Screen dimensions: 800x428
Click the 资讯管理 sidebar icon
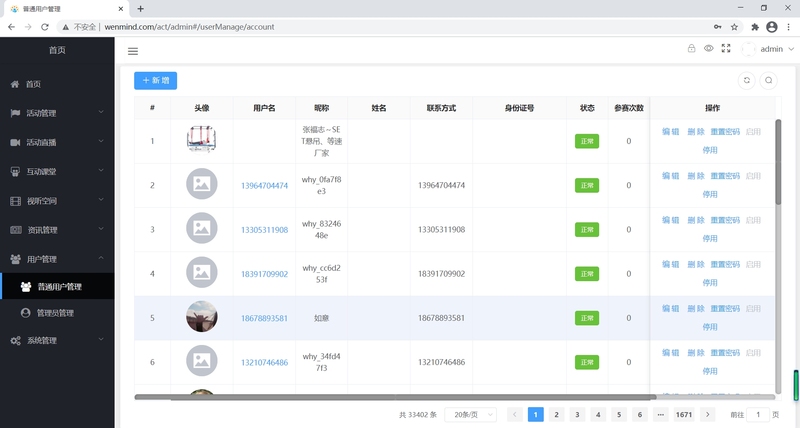pyautogui.click(x=16, y=230)
